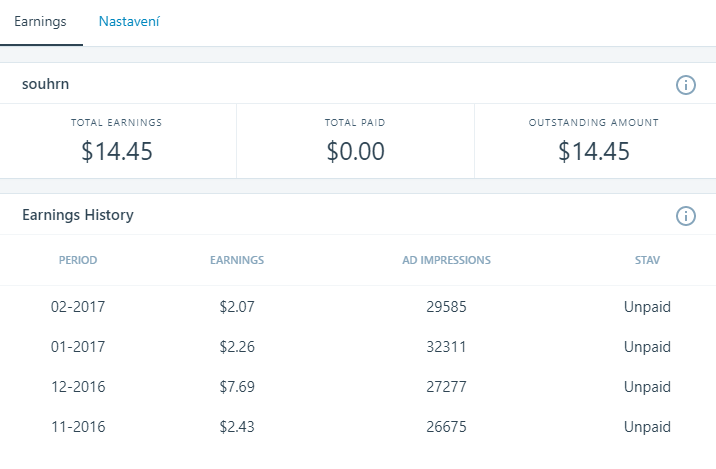This screenshot has height=469, width=716.
Task: Click the Unpaid status for 12-2016
Action: [x=647, y=387]
